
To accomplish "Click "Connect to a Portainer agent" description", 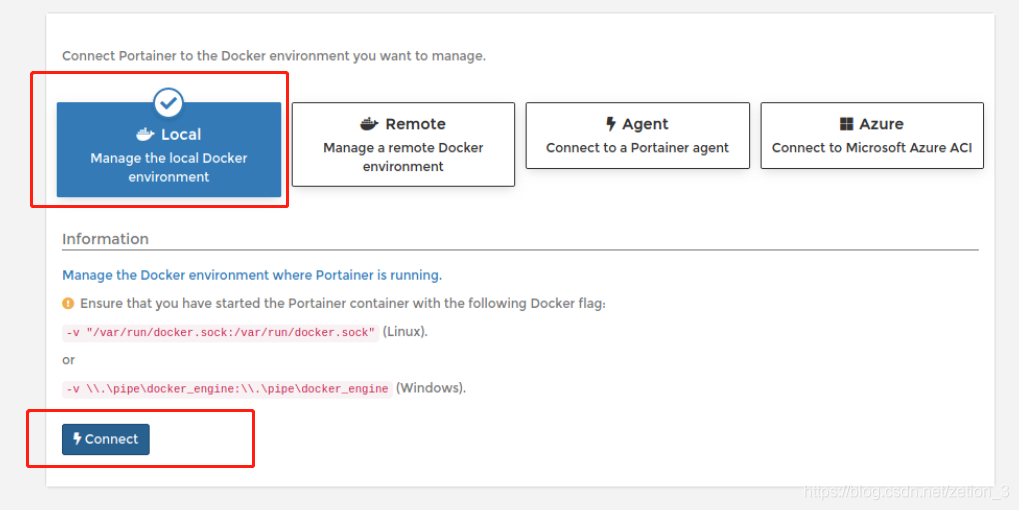I will [637, 148].
